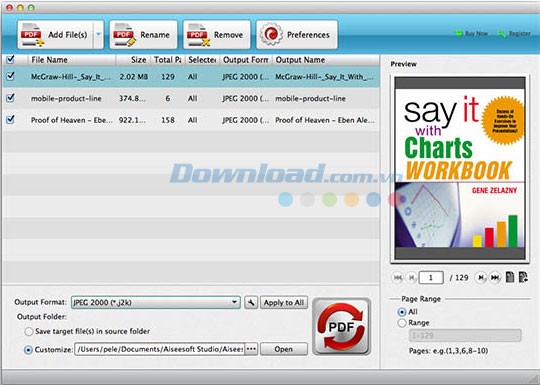The width and height of the screenshot is (540, 385).
Task: Click the Rename PDF pencil icon
Action: click(125, 35)
